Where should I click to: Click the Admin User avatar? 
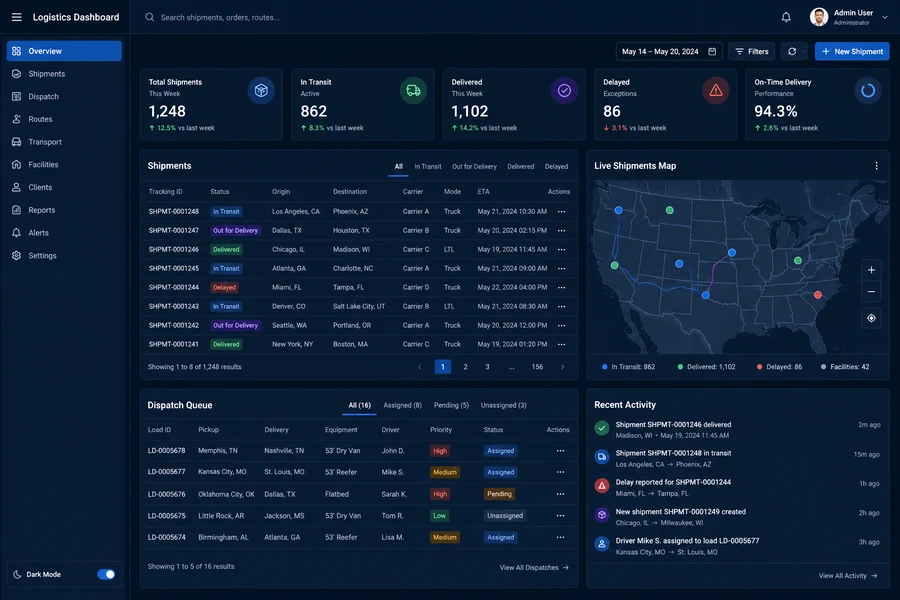tap(819, 17)
